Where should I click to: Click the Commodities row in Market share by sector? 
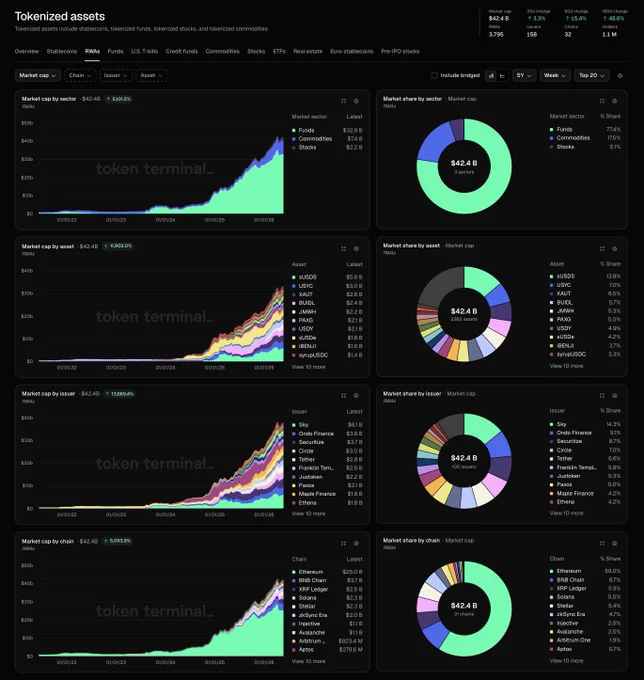(x=585, y=138)
